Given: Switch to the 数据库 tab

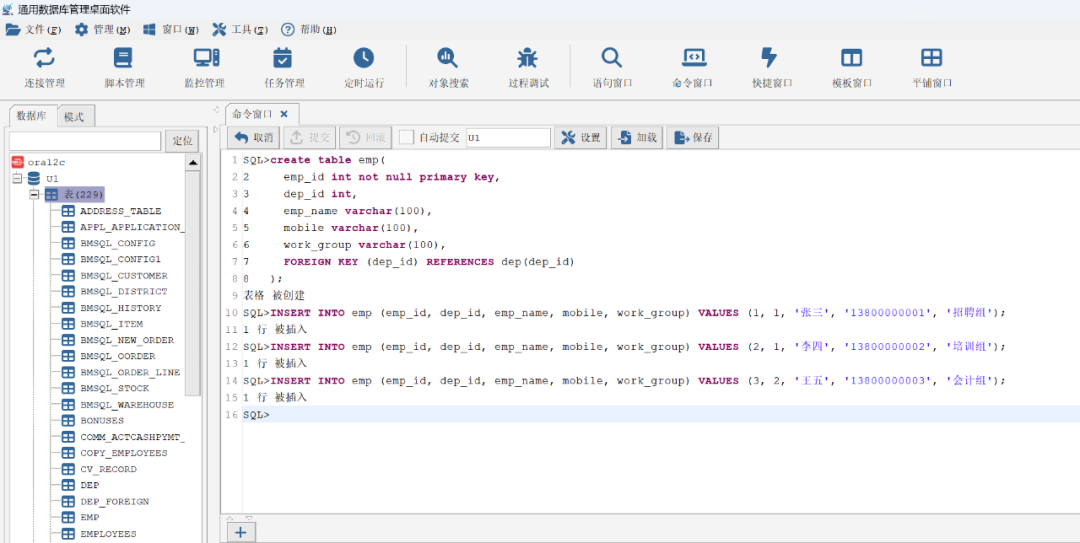Looking at the screenshot, I should [32, 116].
